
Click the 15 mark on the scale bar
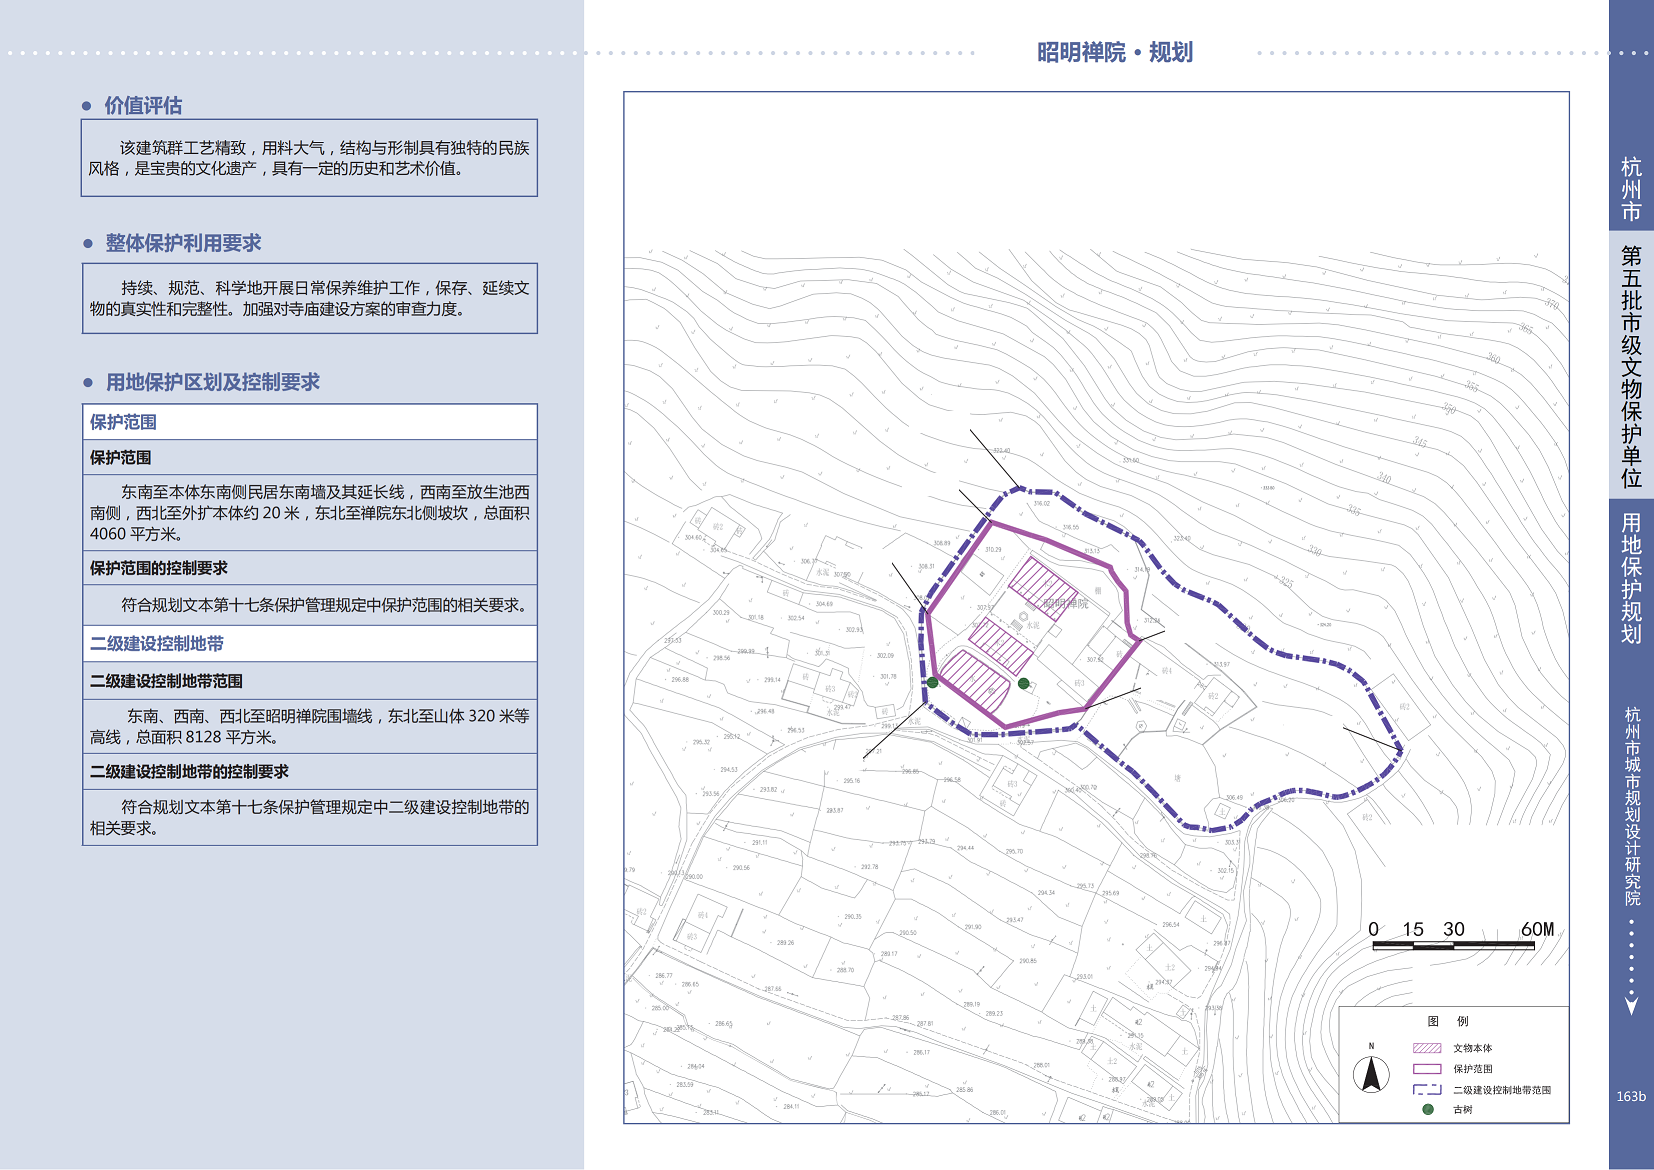1413,929
